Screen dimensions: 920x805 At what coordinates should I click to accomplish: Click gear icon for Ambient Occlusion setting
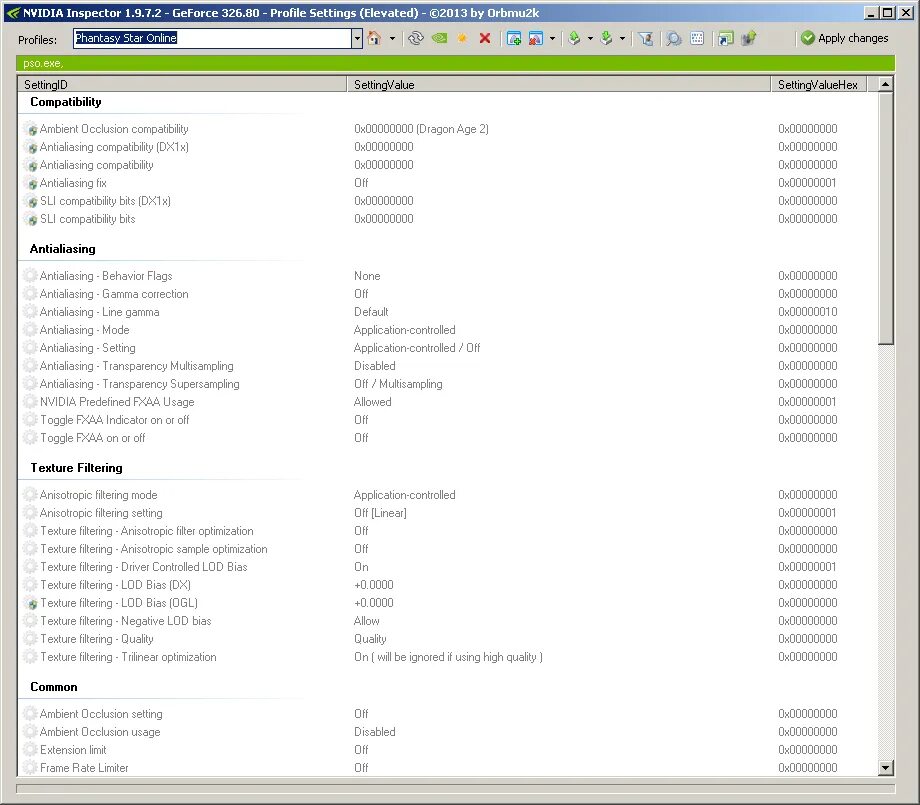click(30, 713)
